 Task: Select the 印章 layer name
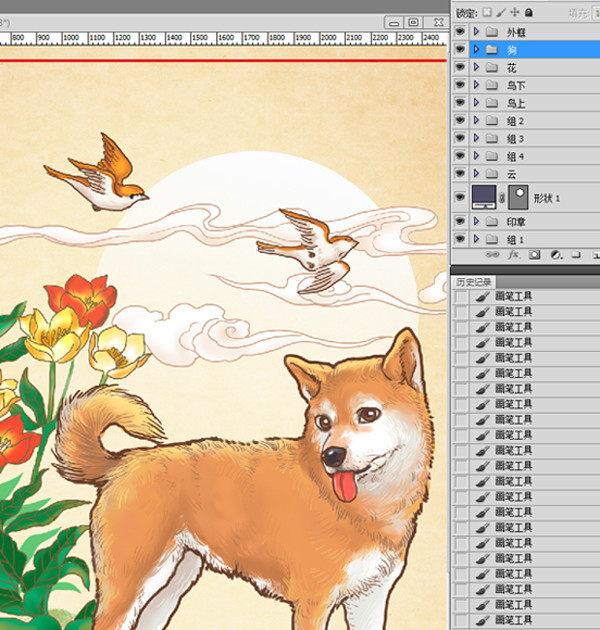pyautogui.click(x=516, y=222)
